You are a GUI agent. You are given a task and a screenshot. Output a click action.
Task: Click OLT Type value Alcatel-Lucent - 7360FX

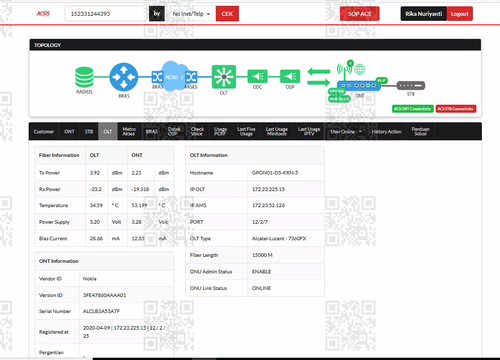pos(279,238)
